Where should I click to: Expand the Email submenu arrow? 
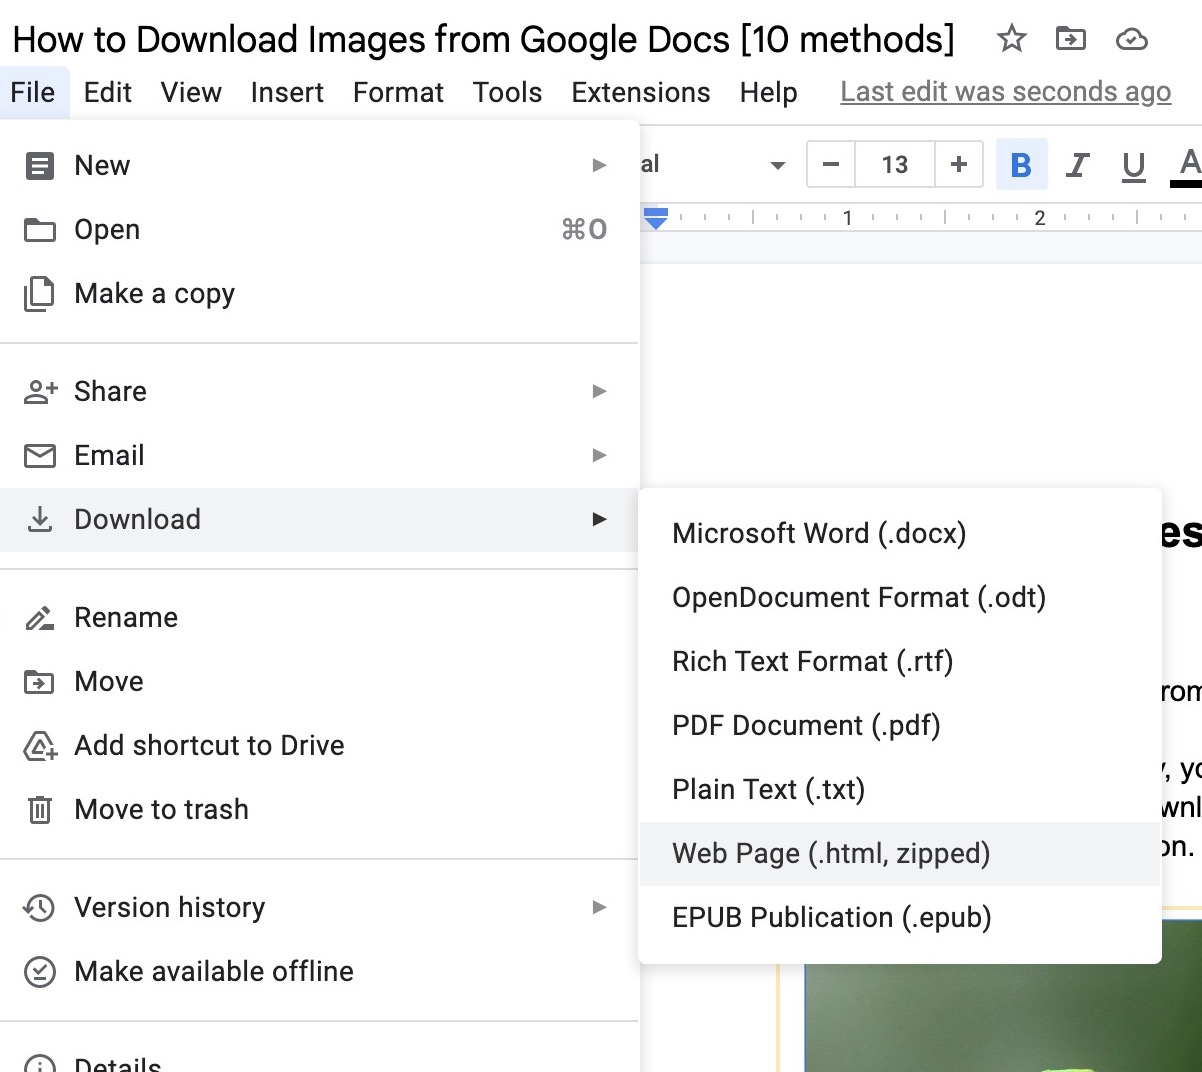click(600, 455)
